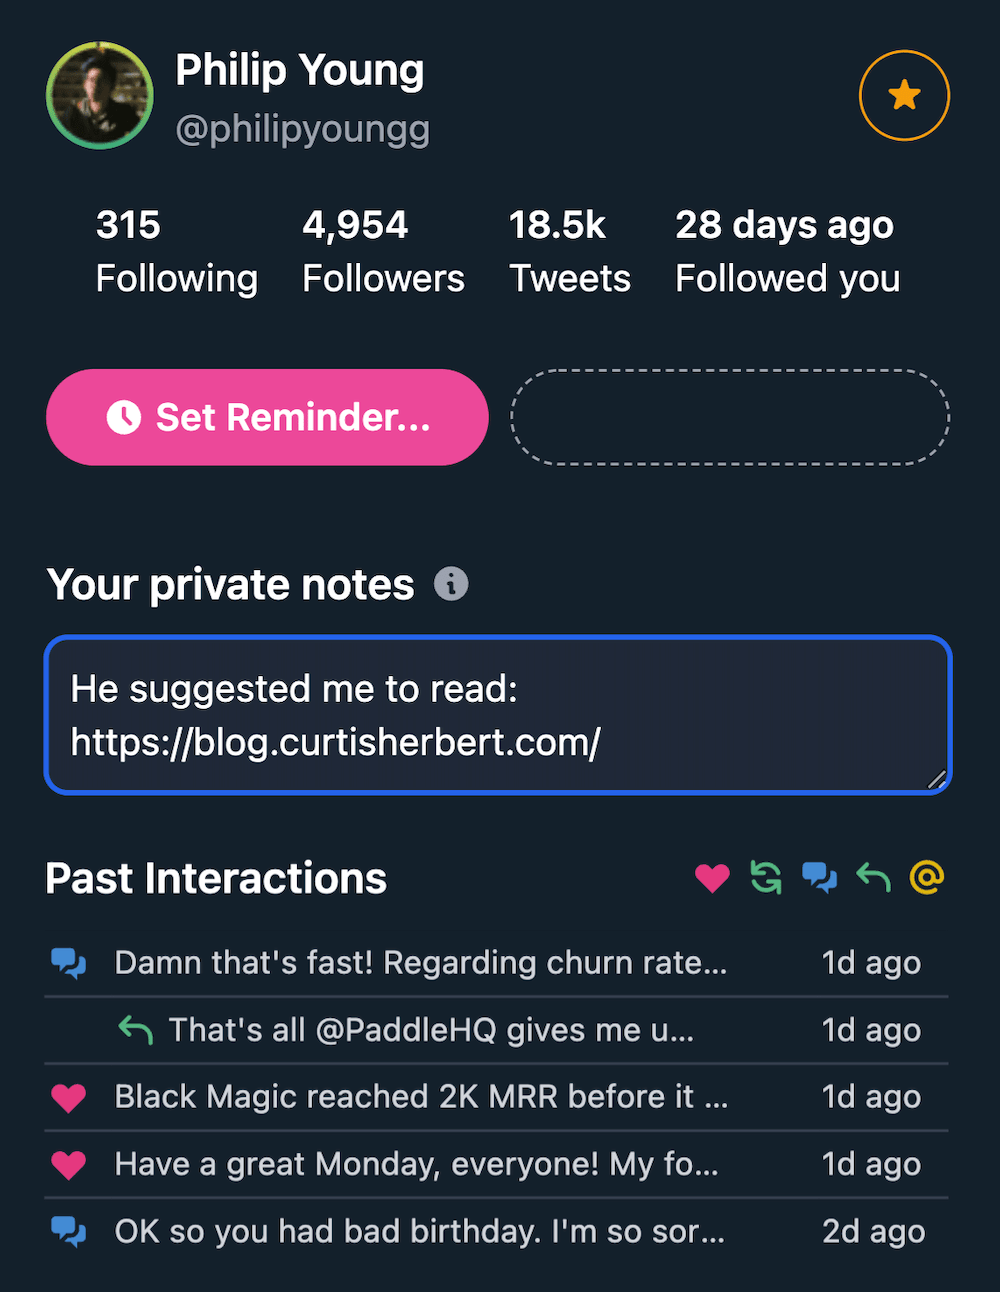Screen dimensions: 1000x1292
Task: Toggle the conversations filter icon
Action: (820, 878)
